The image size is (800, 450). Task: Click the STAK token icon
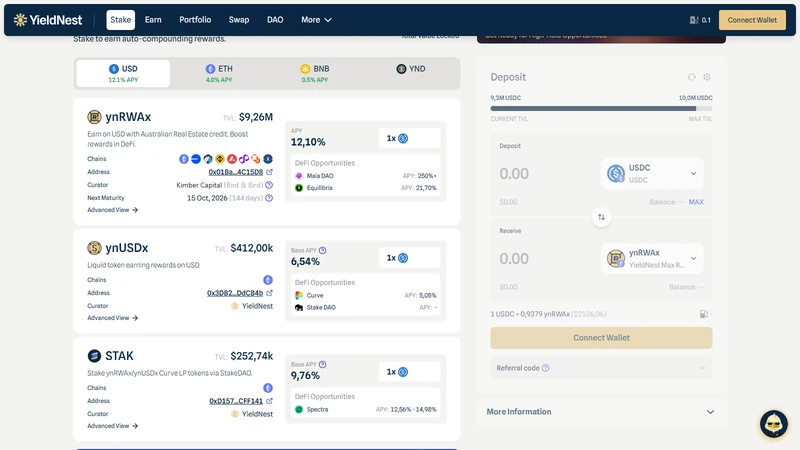pyautogui.click(x=94, y=356)
